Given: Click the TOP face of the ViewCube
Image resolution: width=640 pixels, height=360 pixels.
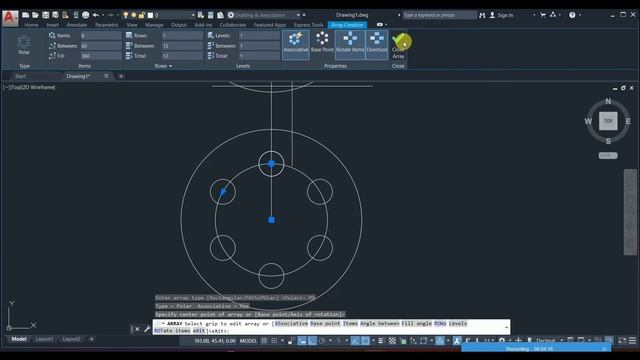Looking at the screenshot, I should [608, 121].
